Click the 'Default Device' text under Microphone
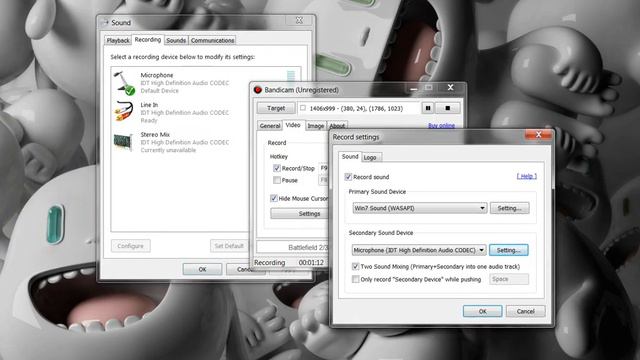This screenshot has height=360, width=640. (160, 91)
